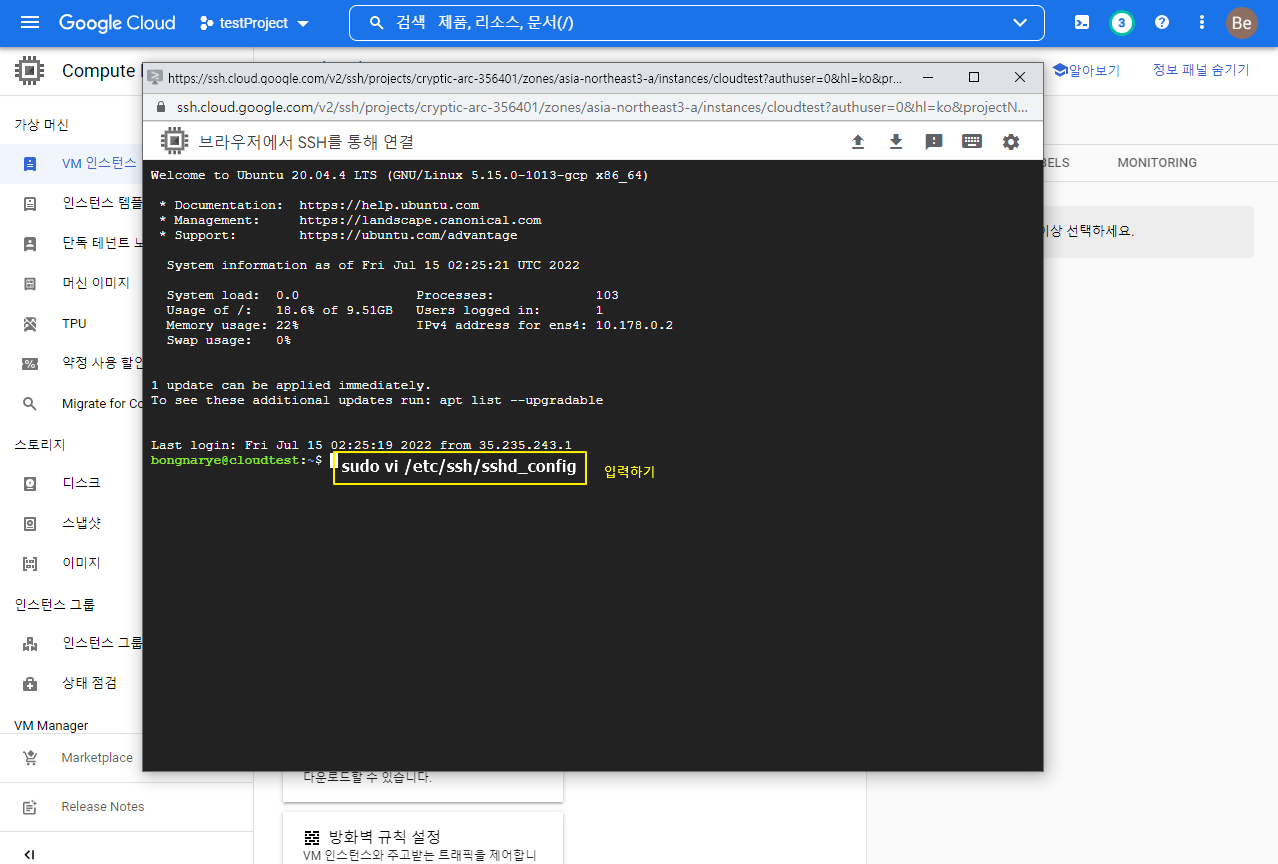Switch to the MONITORING tab
The height and width of the screenshot is (864, 1278).
coord(1157,162)
